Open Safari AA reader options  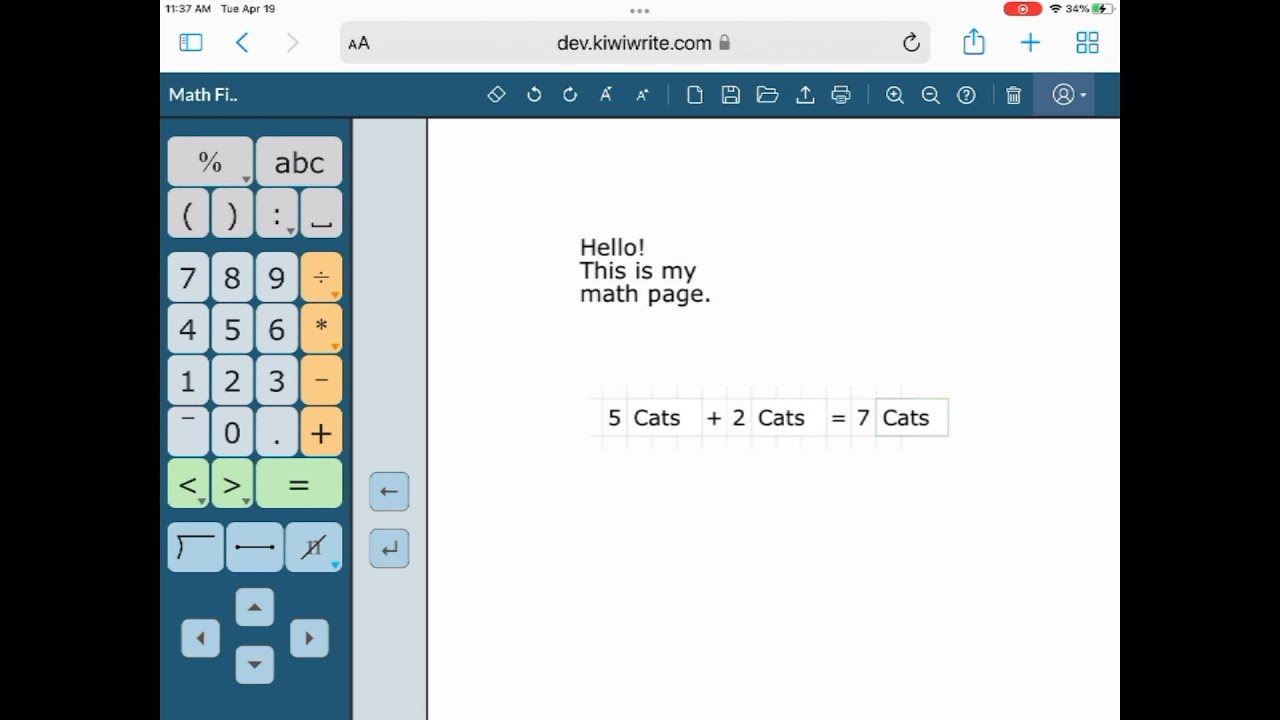359,43
